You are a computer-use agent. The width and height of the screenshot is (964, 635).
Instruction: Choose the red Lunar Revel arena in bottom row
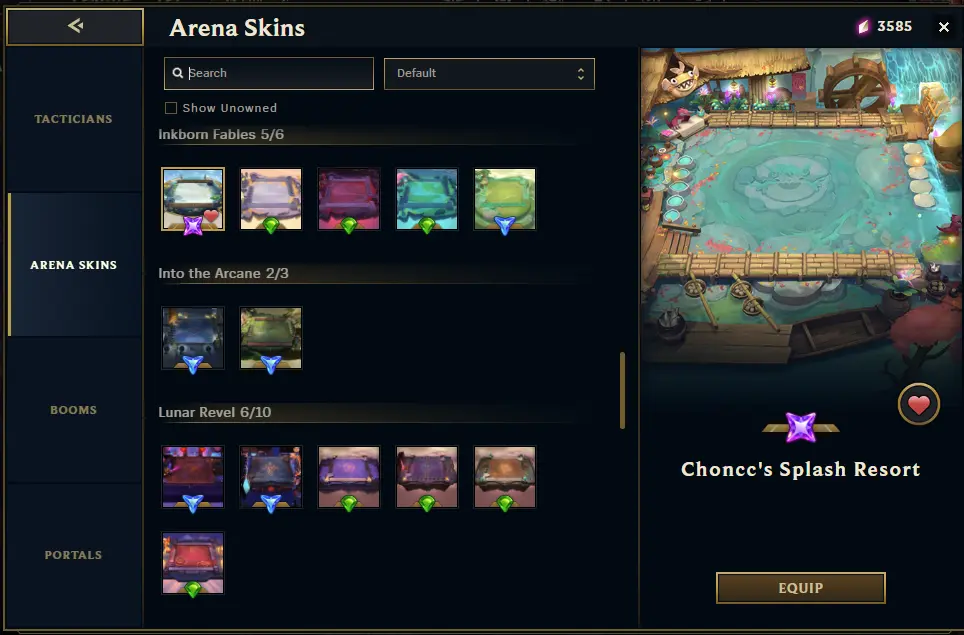click(x=193, y=563)
